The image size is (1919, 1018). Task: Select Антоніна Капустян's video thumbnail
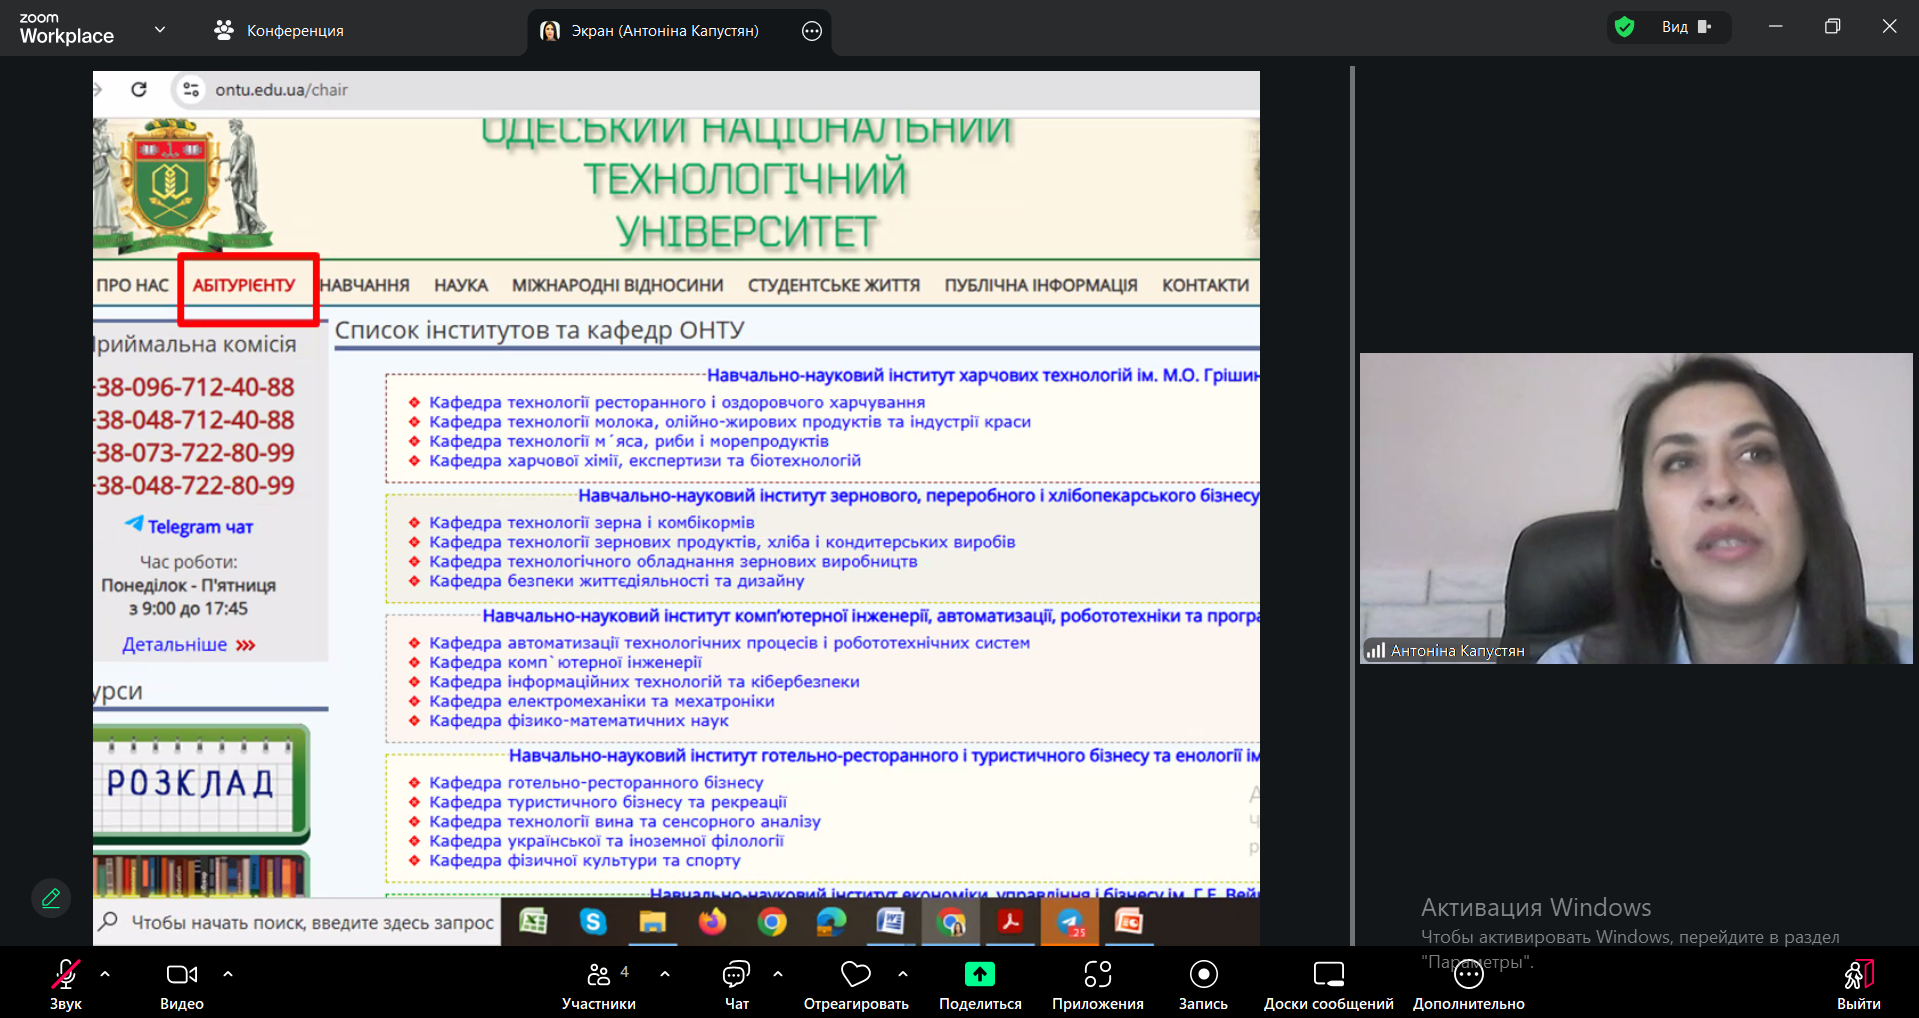(1635, 508)
